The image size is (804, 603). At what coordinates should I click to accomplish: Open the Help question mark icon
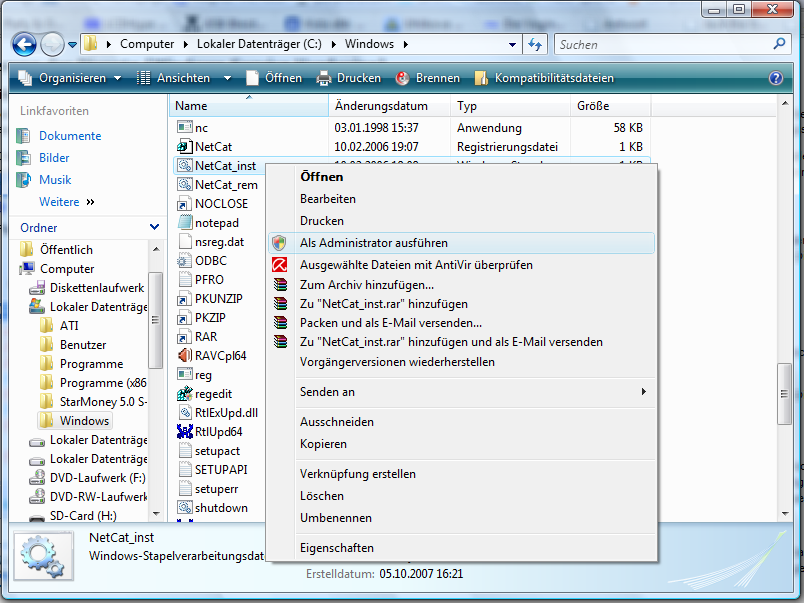click(x=776, y=78)
